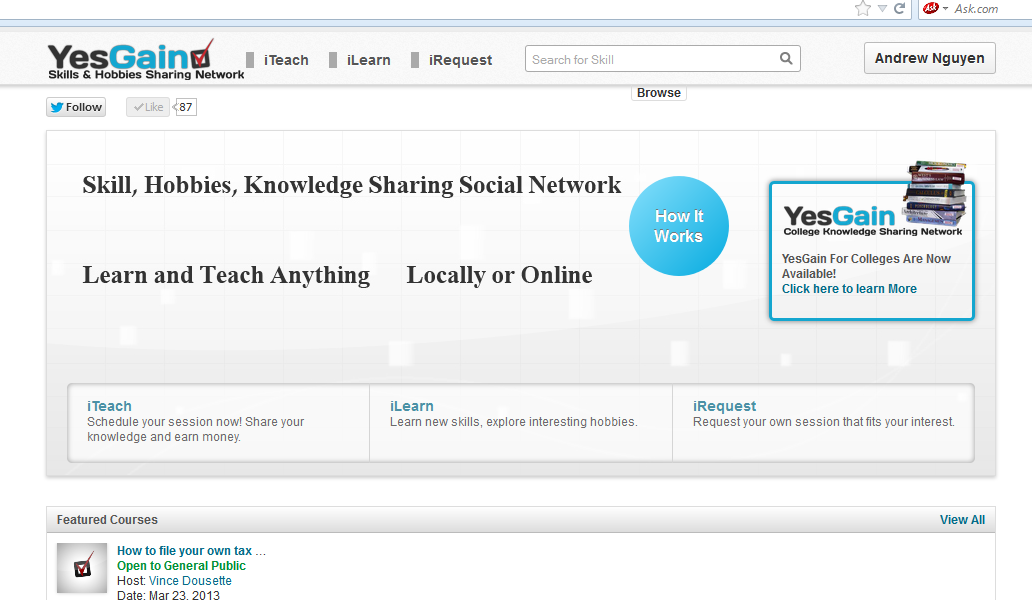The image size is (1032, 600).
Task: Open the iLearn menu item
Action: pyautogui.click(x=369, y=60)
